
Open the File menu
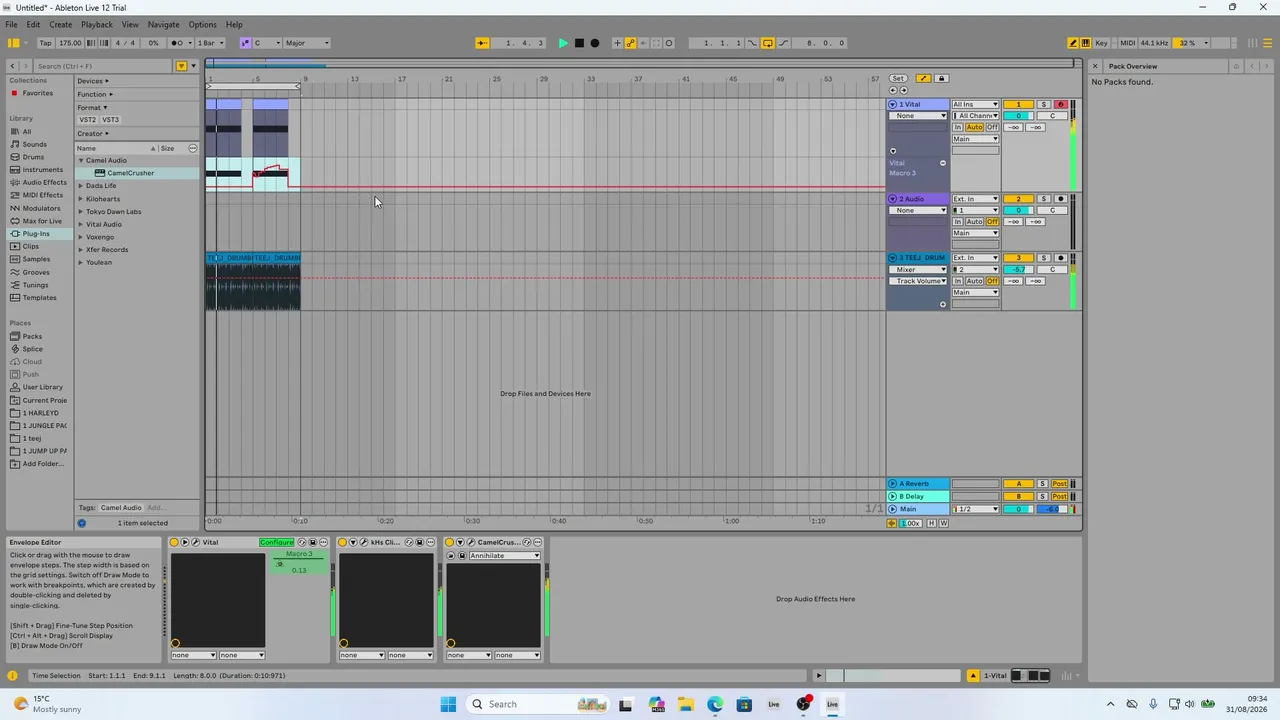[x=11, y=24]
